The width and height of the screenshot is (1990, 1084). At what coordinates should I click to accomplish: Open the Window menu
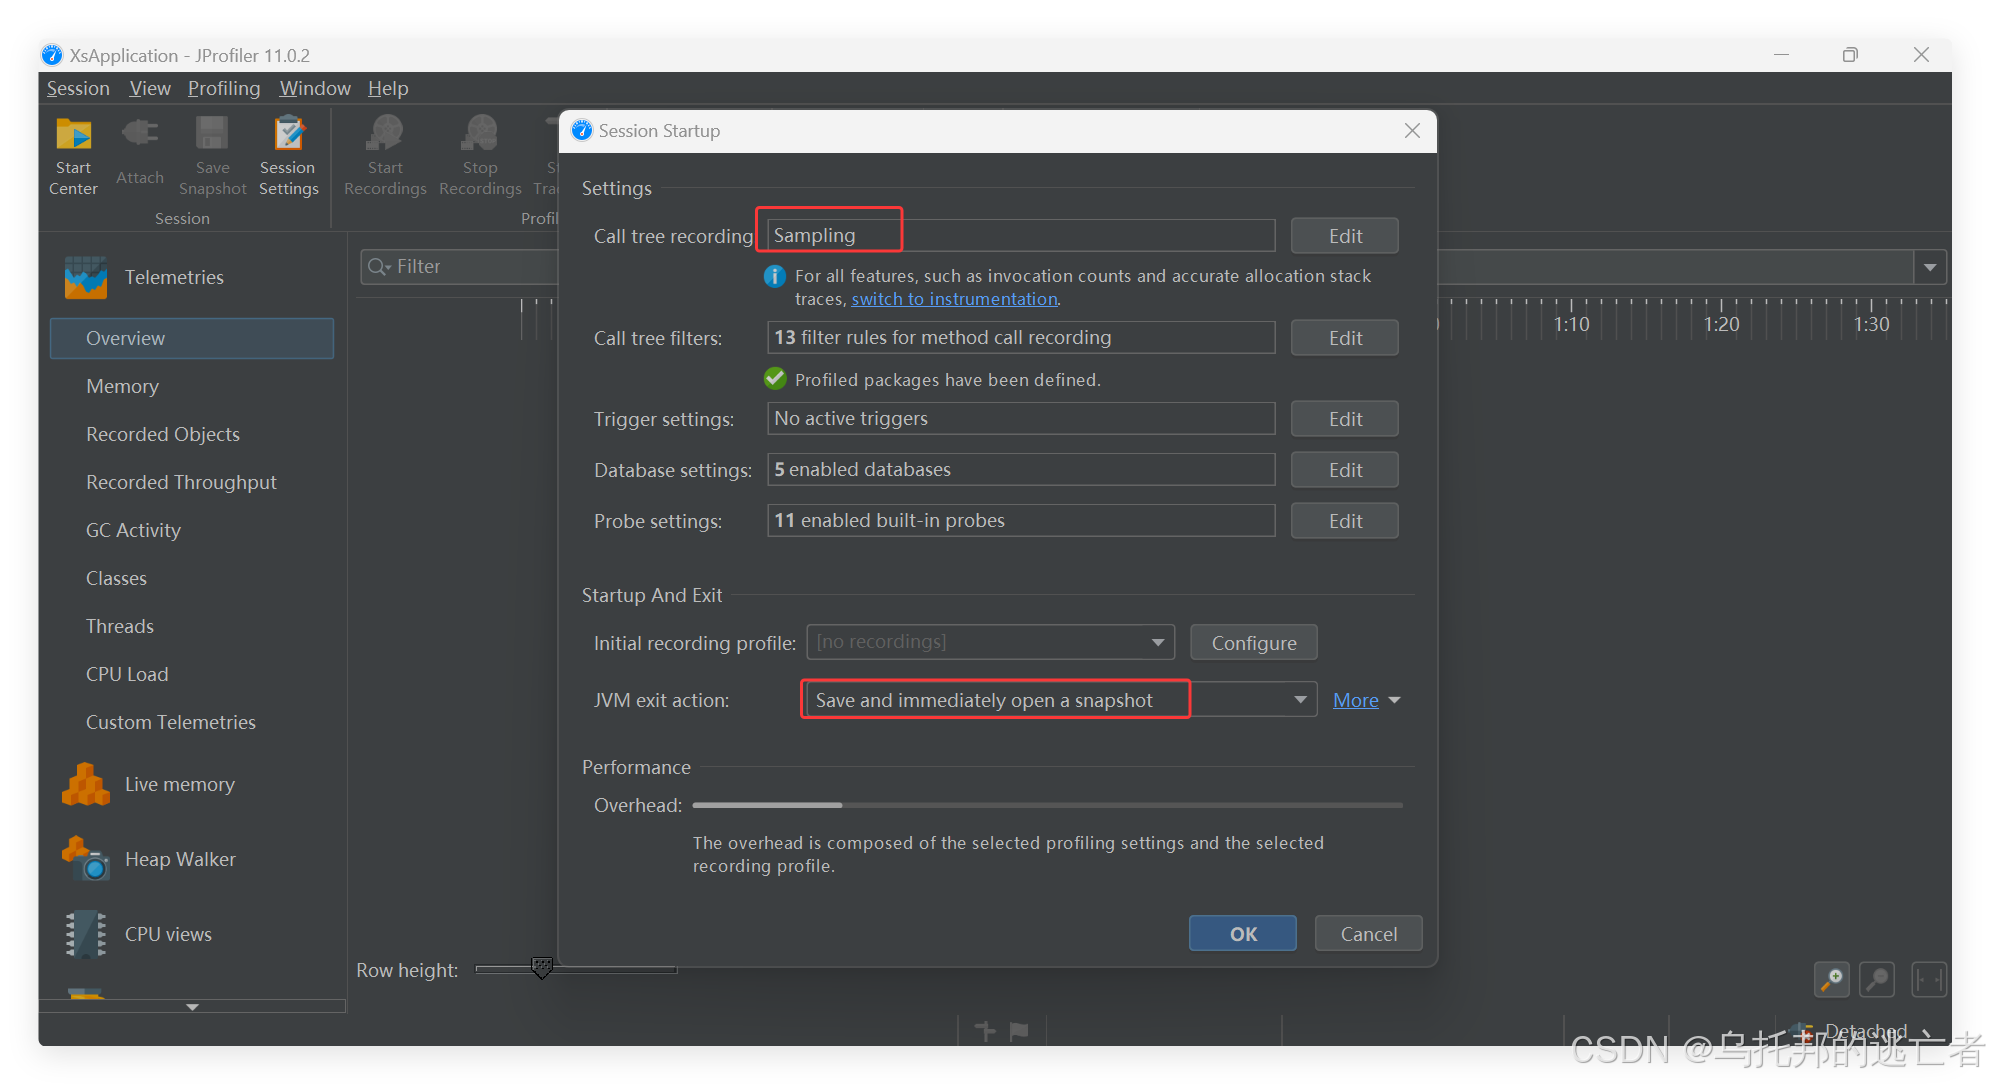coord(315,88)
